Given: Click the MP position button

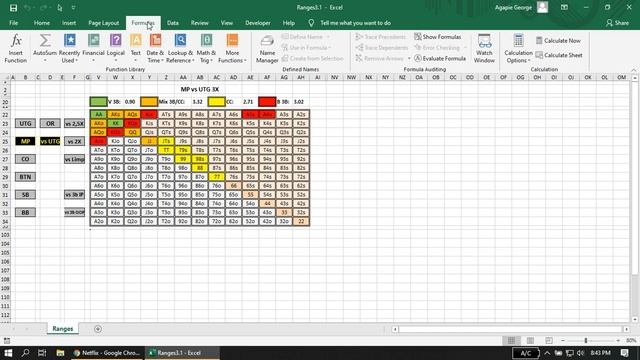Looking at the screenshot, I should [x=25, y=141].
